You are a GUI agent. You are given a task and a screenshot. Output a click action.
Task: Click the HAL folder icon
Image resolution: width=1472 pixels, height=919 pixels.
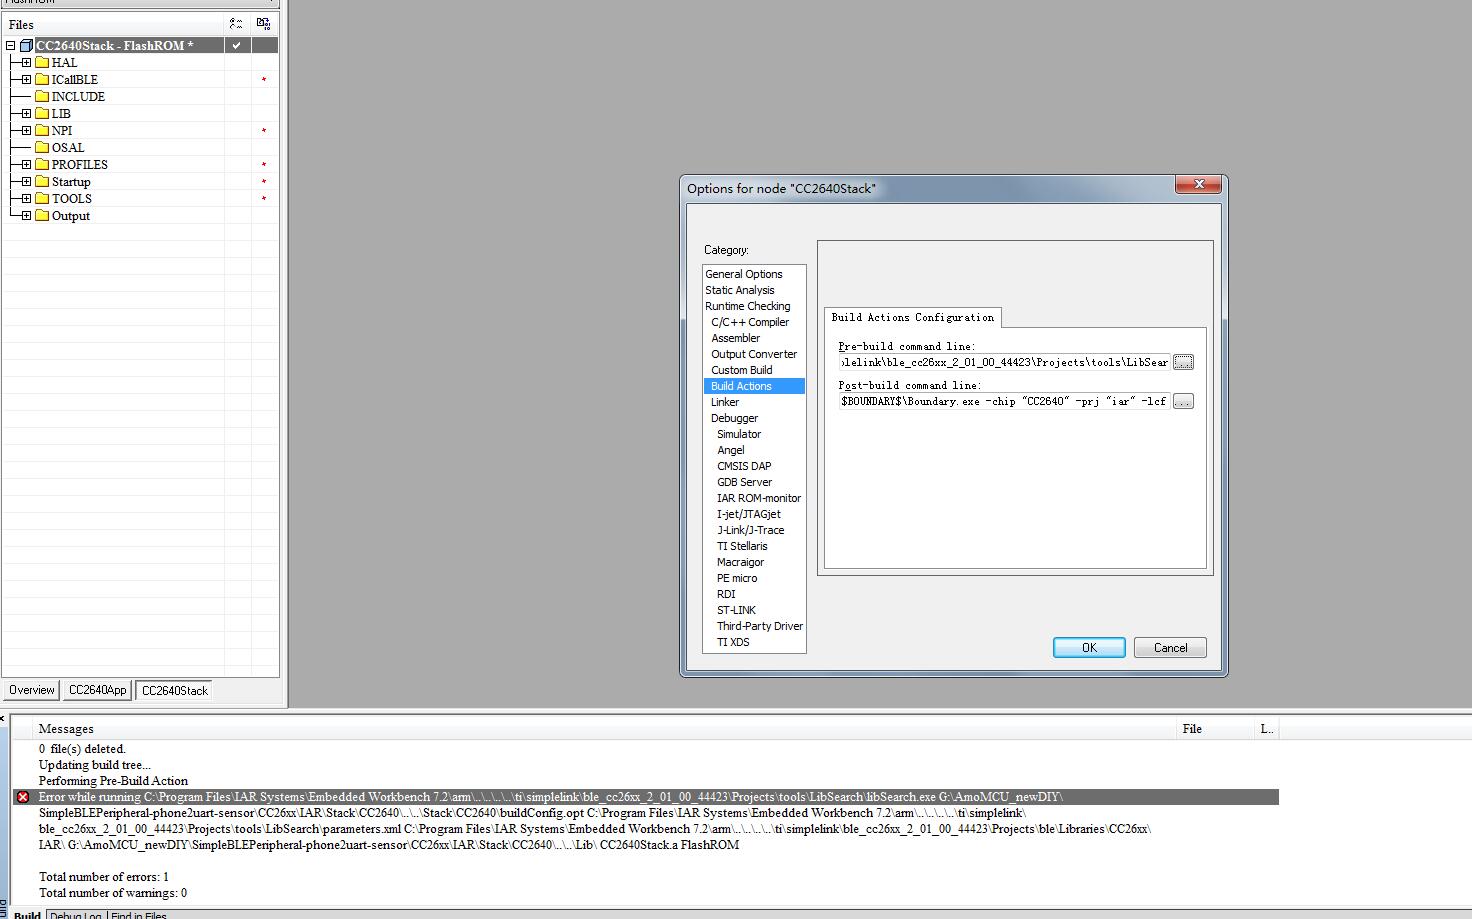click(x=42, y=63)
